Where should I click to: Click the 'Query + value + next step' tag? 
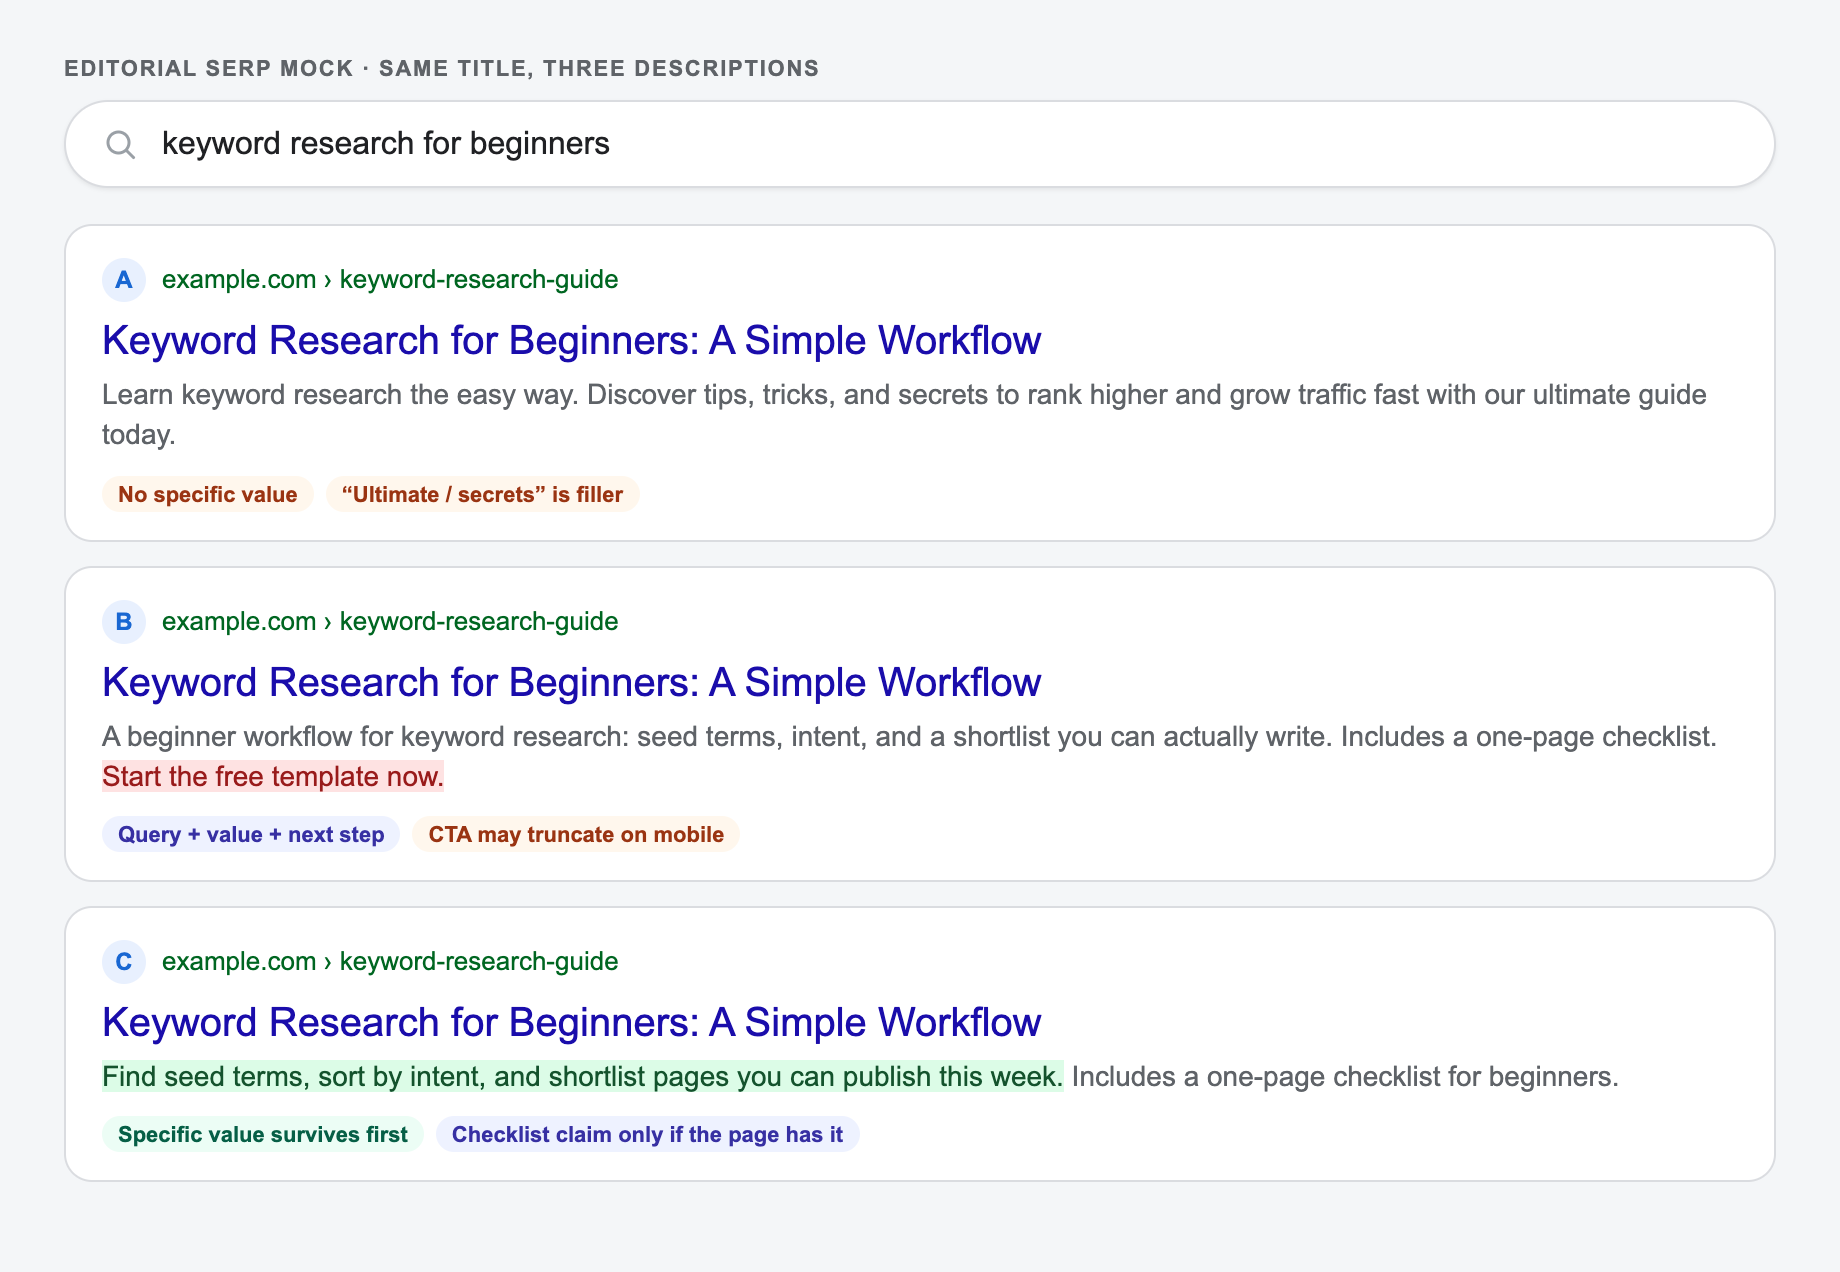[x=251, y=835]
